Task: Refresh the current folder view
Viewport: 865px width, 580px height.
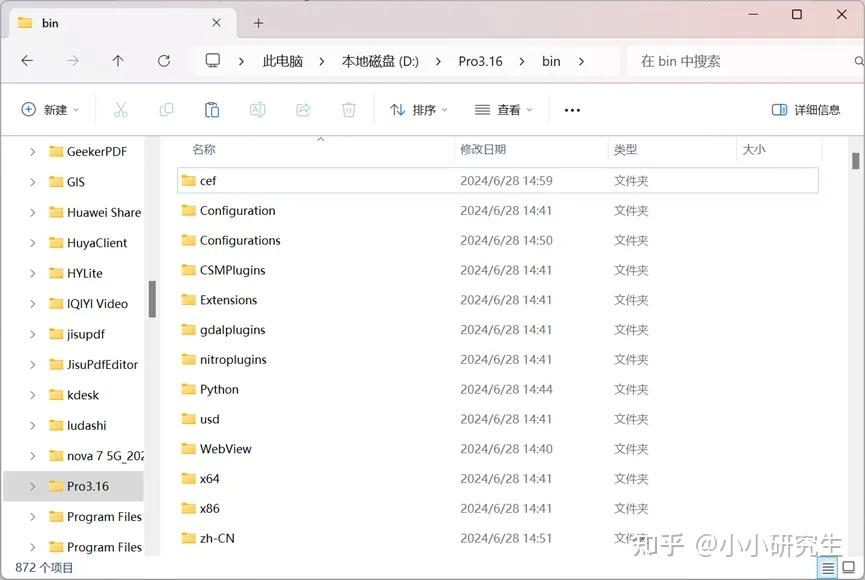Action: tap(164, 61)
